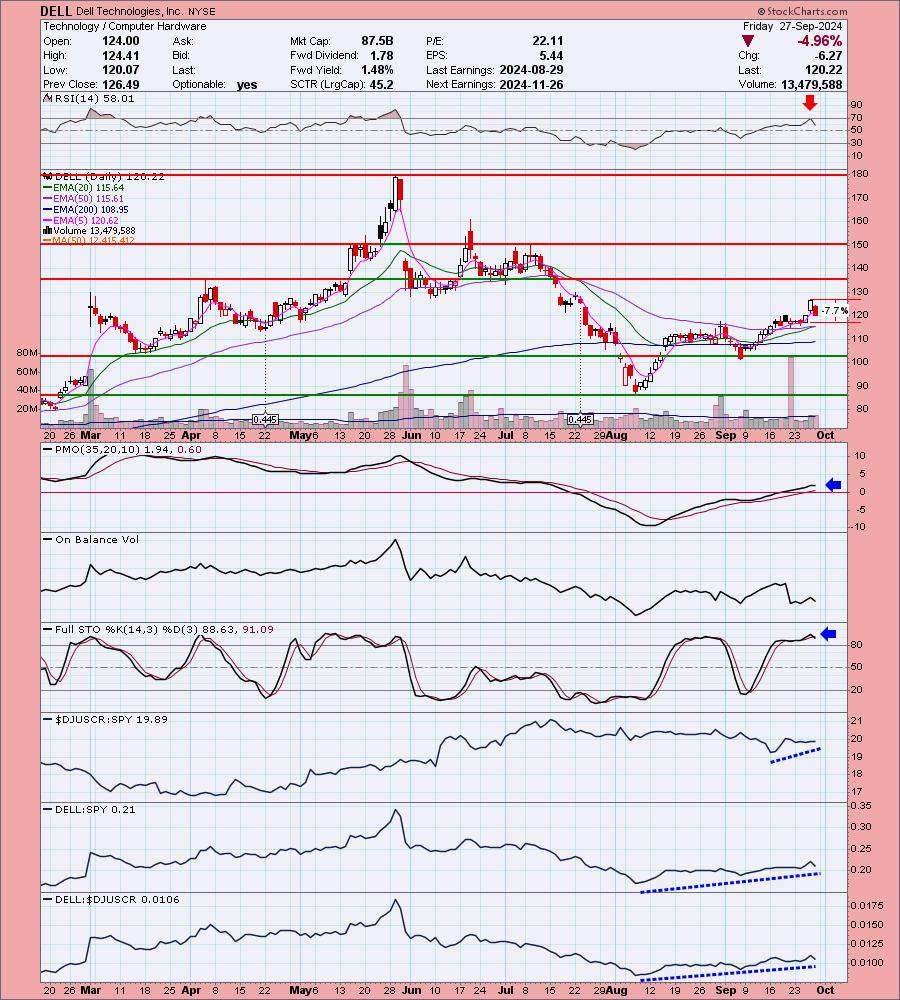Click the SCTR (LrgCap) value 45.2
The width and height of the screenshot is (900, 1000).
click(x=382, y=85)
